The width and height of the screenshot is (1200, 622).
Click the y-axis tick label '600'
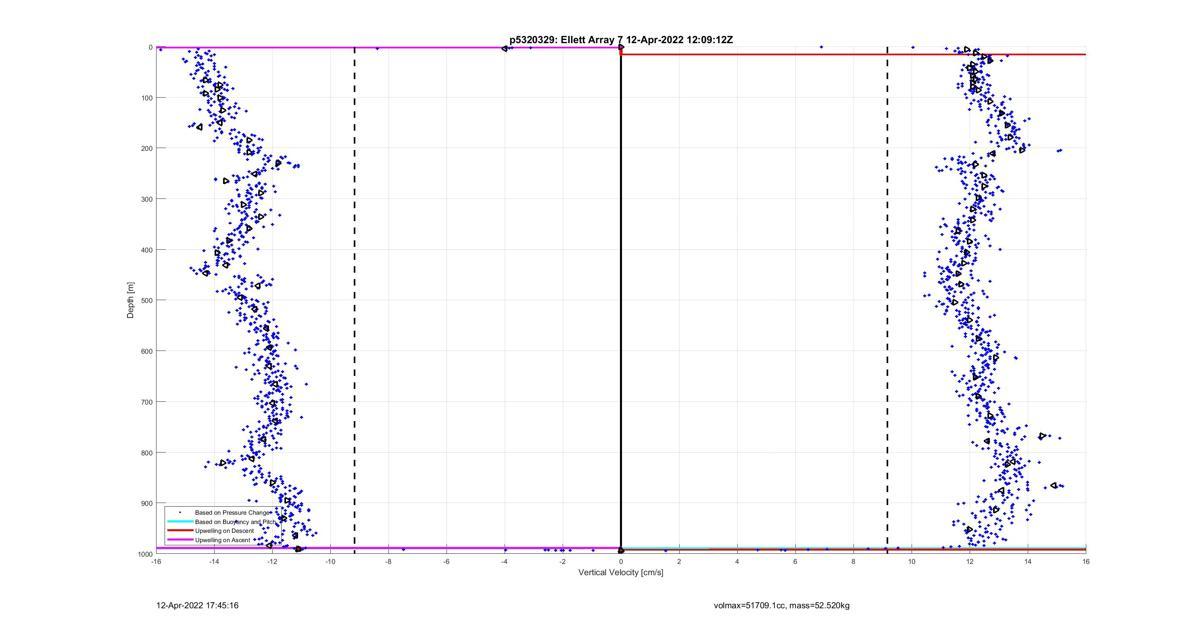click(145, 352)
